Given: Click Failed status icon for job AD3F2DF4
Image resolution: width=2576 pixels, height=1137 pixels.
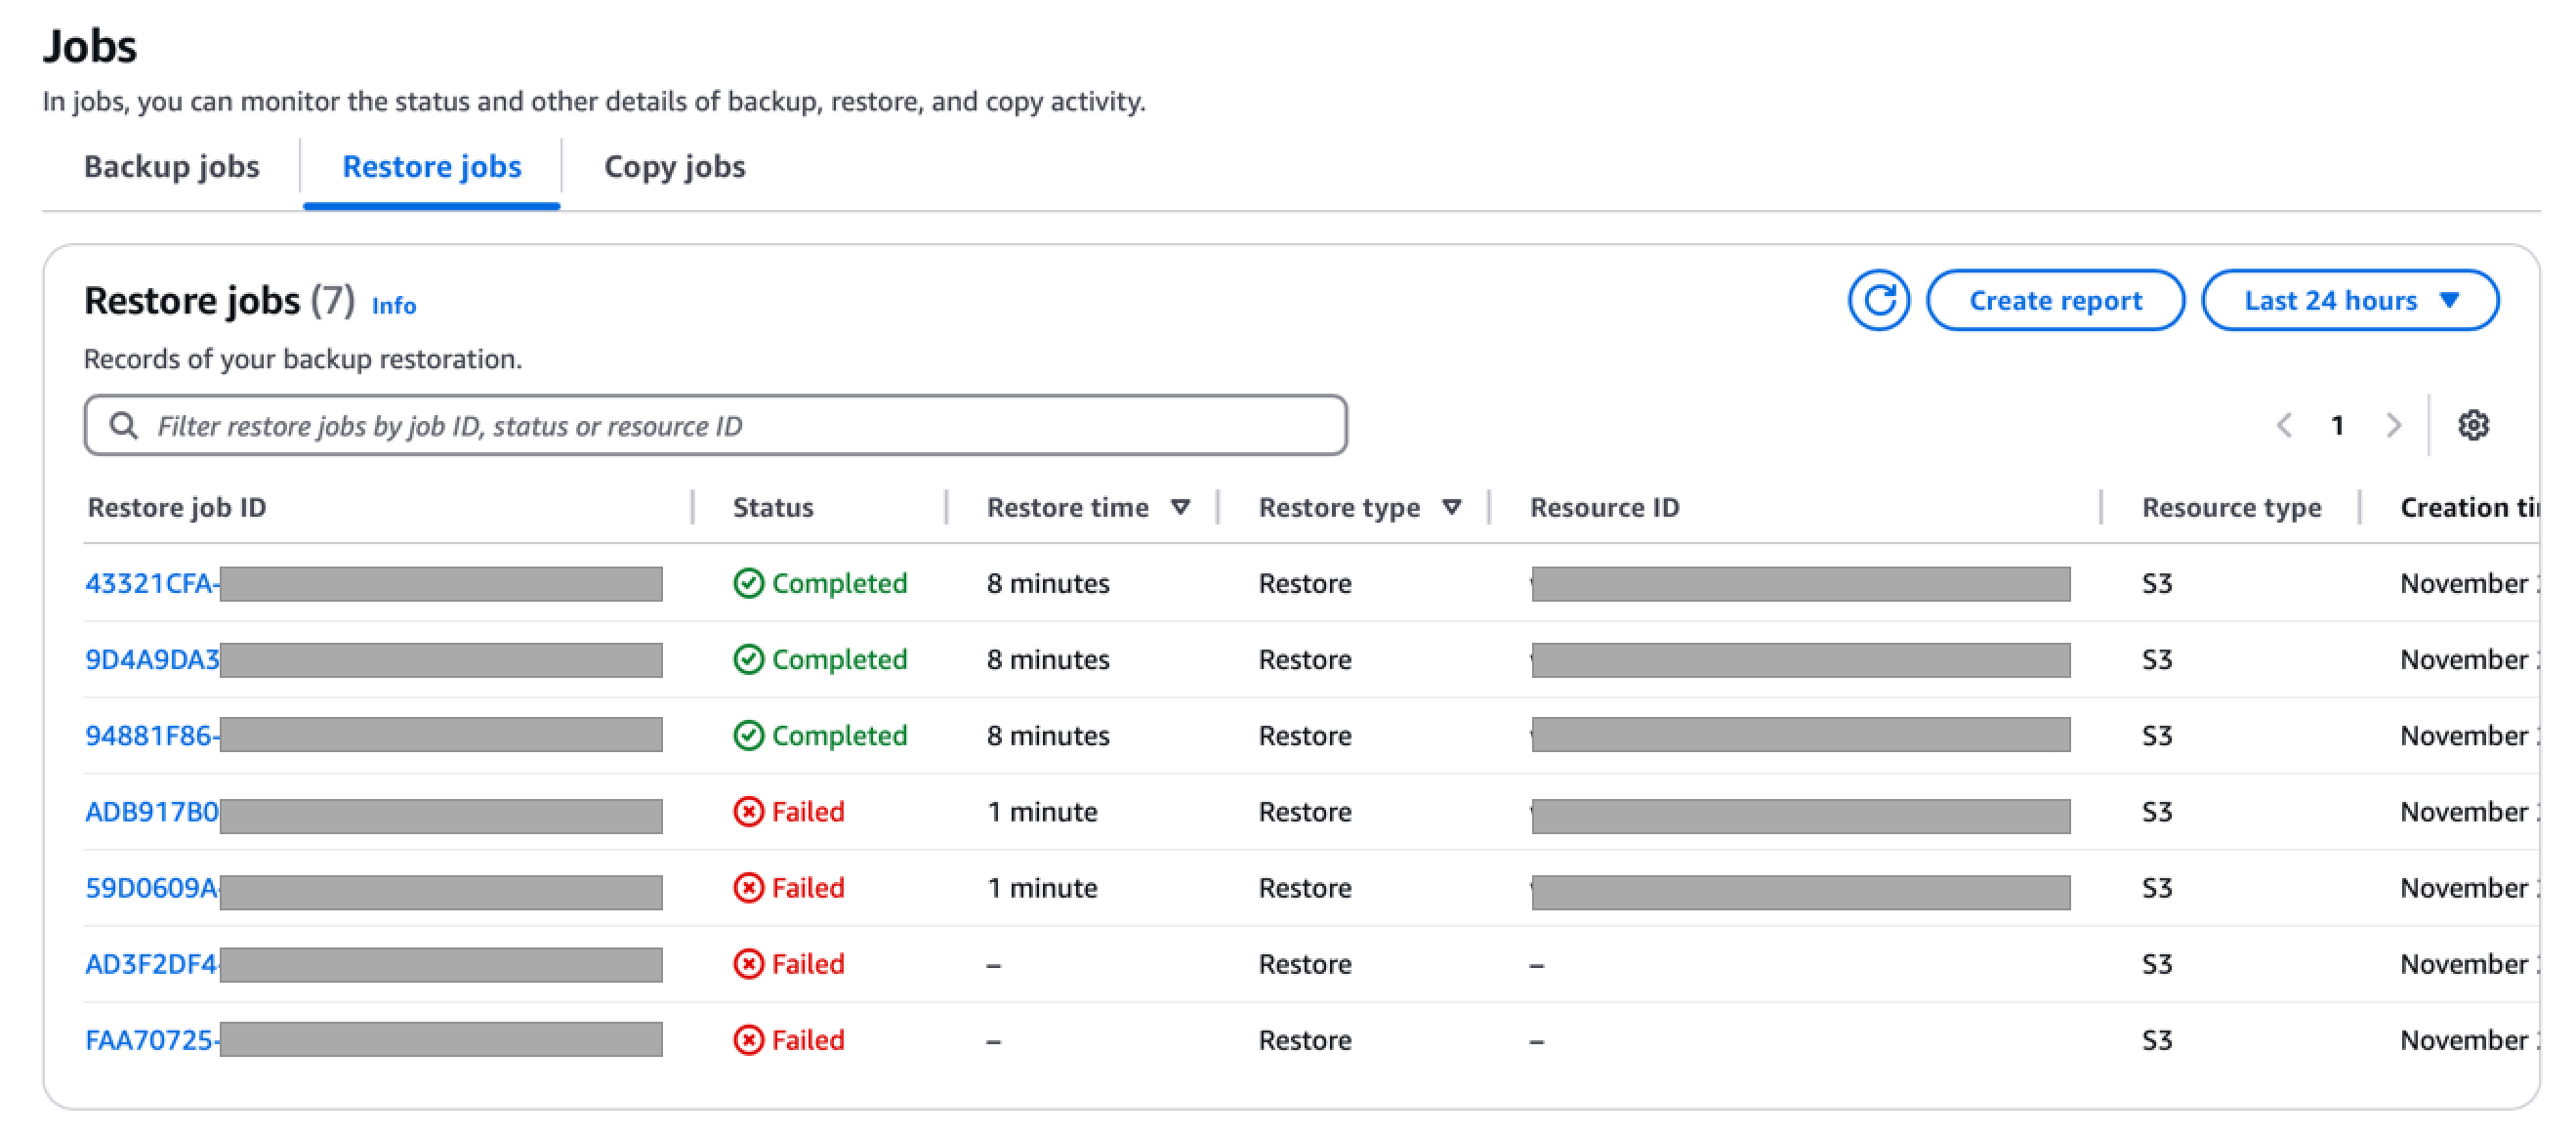Looking at the screenshot, I should click(x=748, y=963).
